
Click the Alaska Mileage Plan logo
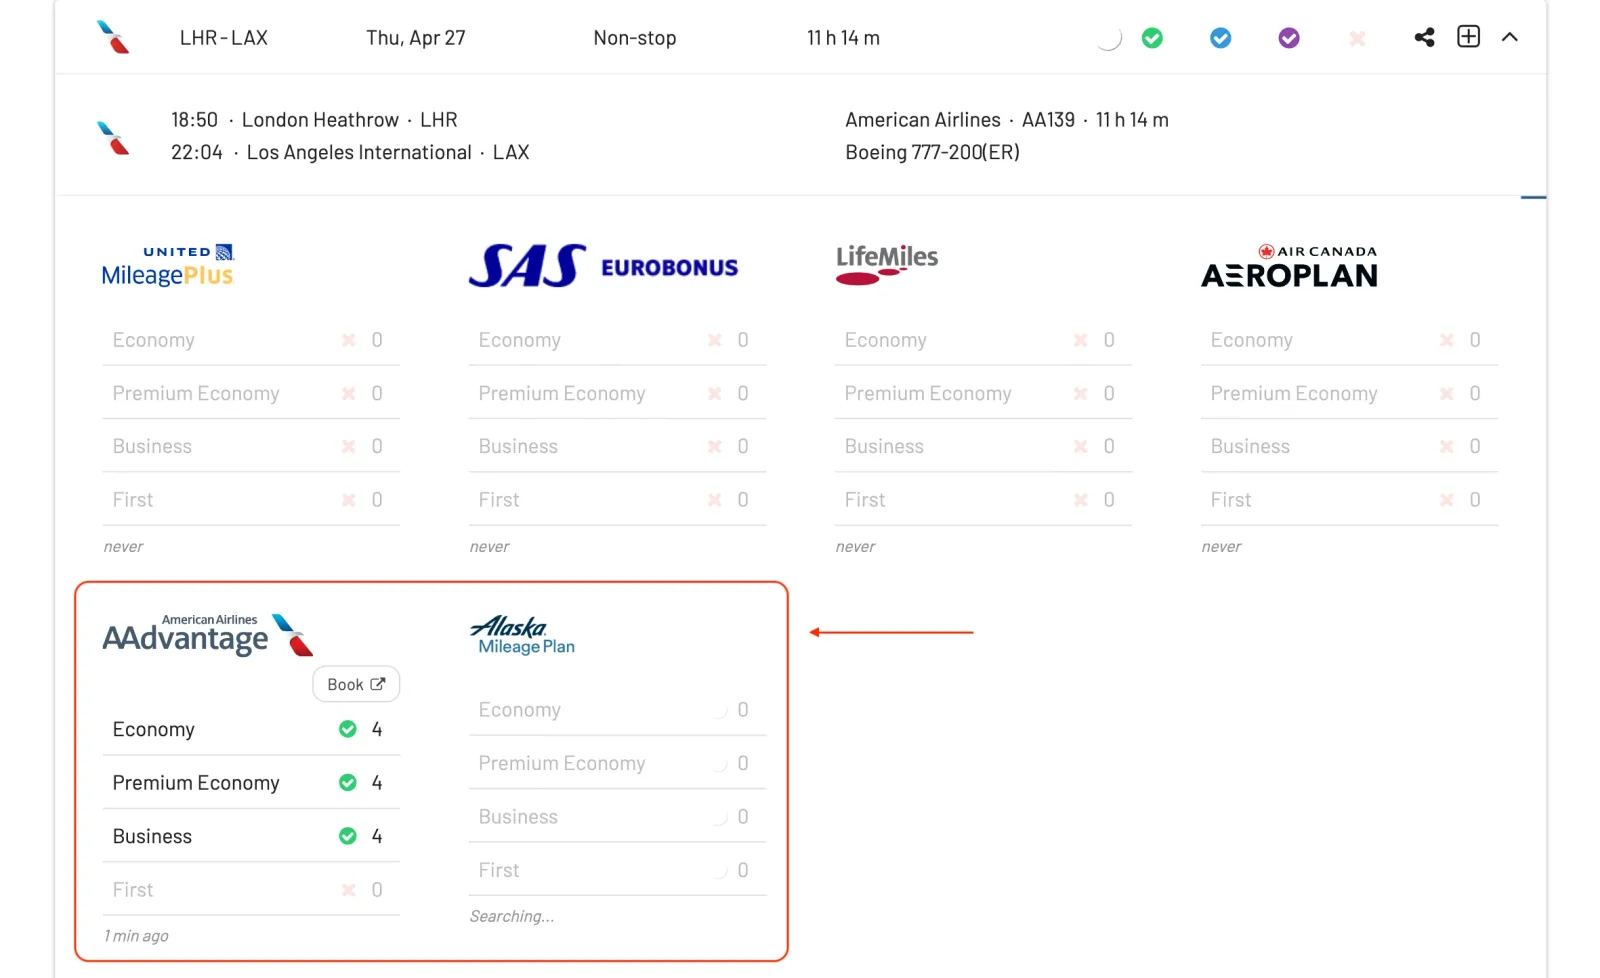522,635
